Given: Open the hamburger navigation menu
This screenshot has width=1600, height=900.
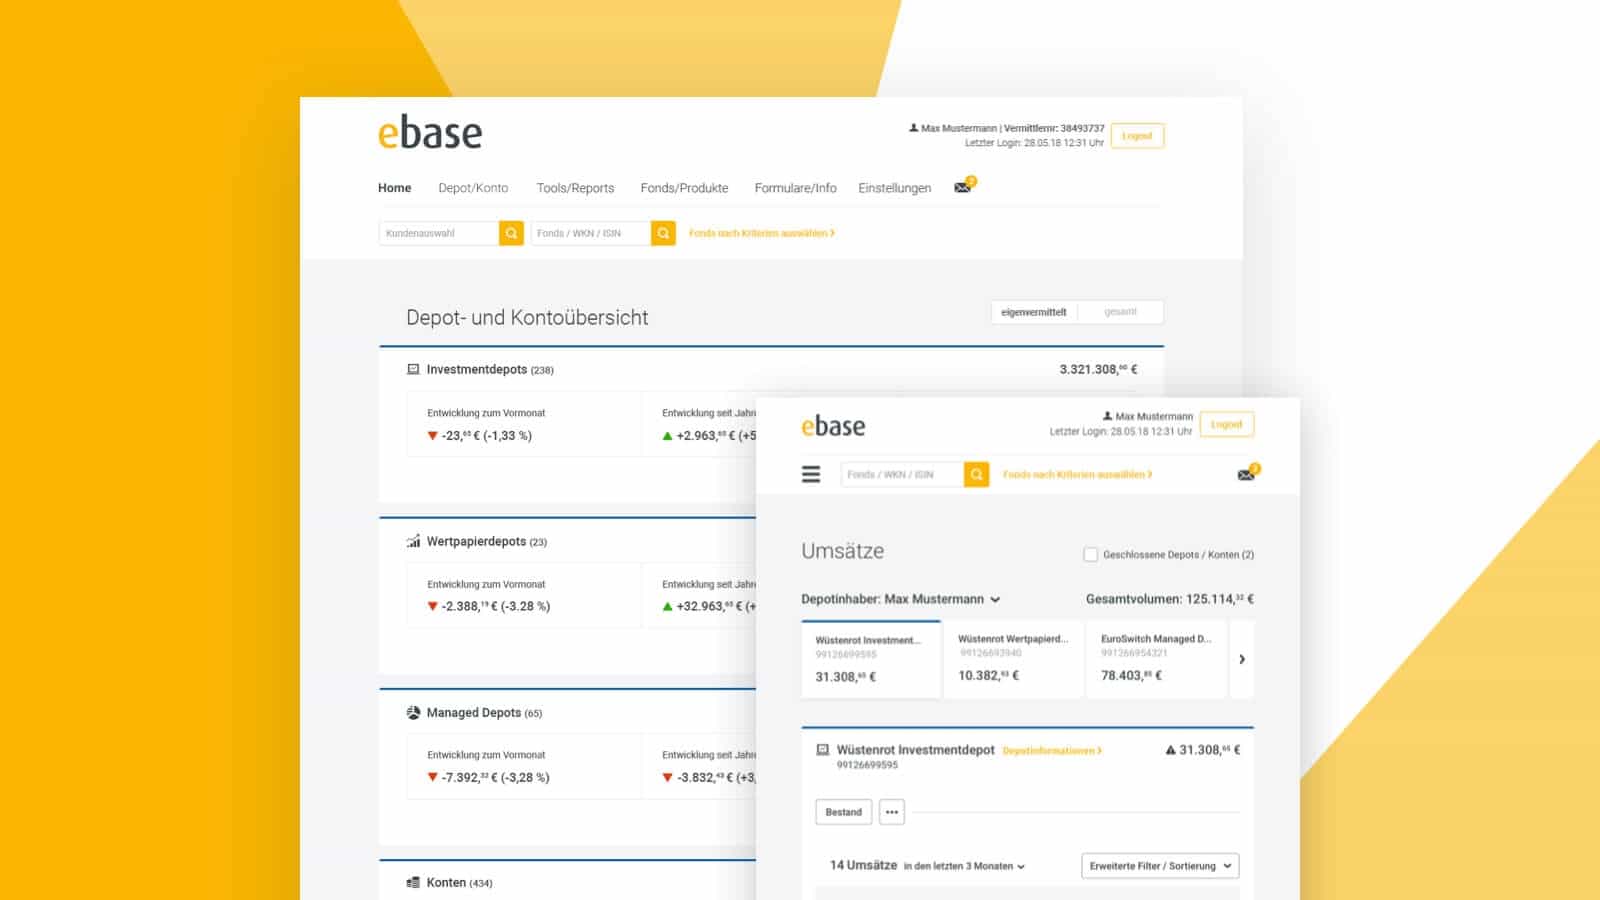Looking at the screenshot, I should click(810, 474).
